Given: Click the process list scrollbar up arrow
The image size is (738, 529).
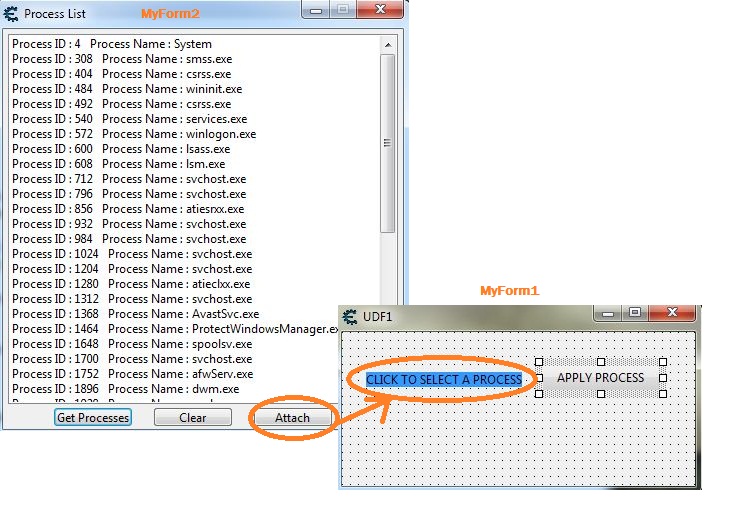Looking at the screenshot, I should 388,44.
